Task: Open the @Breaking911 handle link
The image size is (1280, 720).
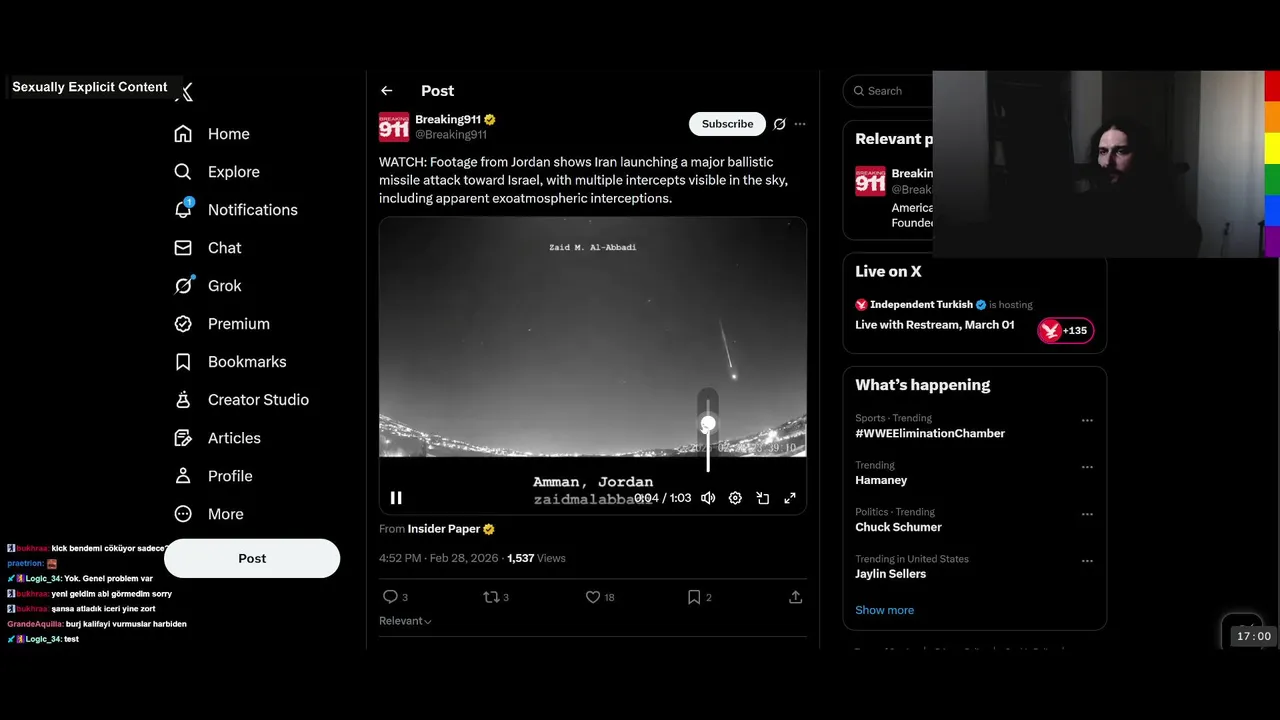Action: pyautogui.click(x=451, y=134)
